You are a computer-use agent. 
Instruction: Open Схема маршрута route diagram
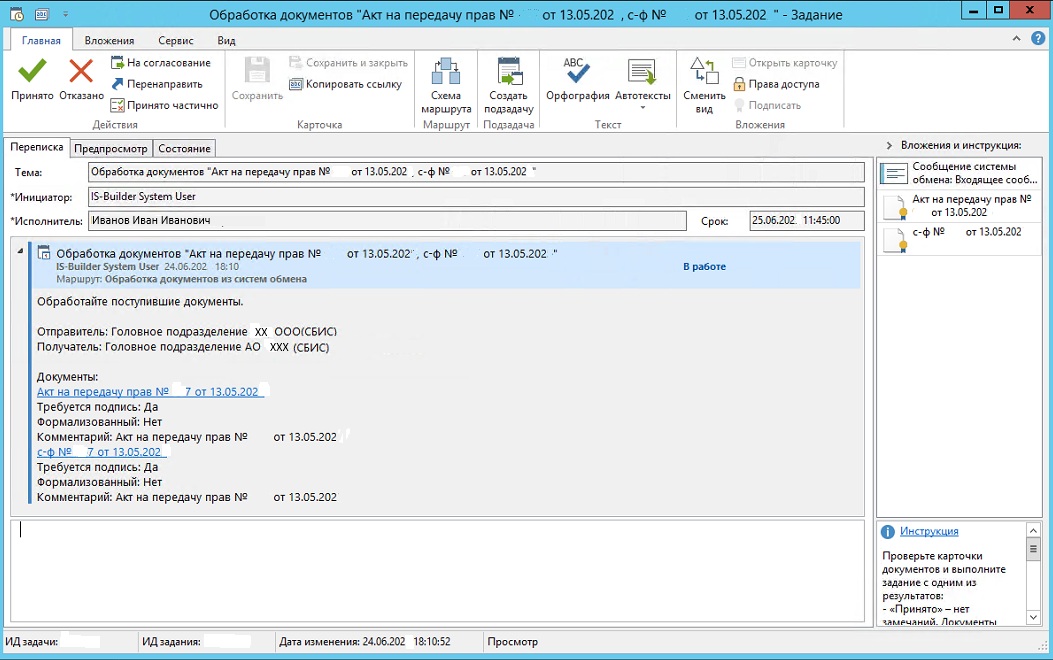[445, 74]
